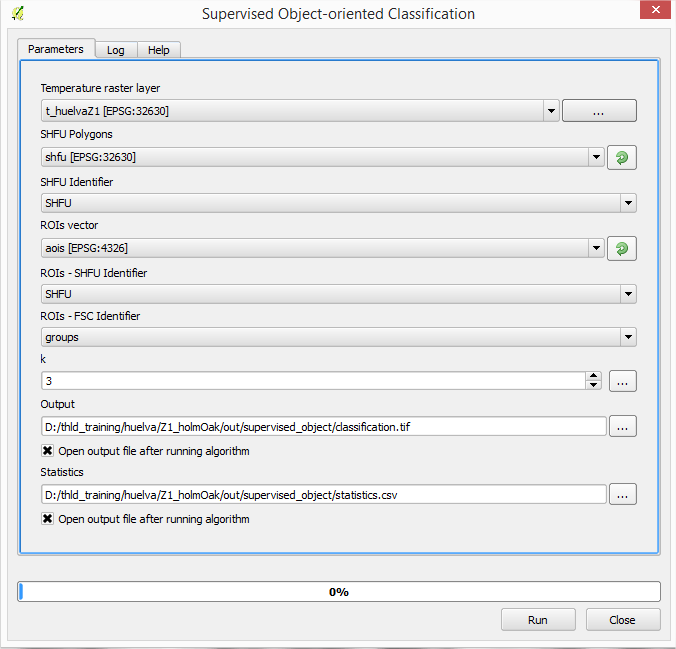Open the Help tab
Image resolution: width=676 pixels, height=649 pixels.
pyautogui.click(x=159, y=50)
